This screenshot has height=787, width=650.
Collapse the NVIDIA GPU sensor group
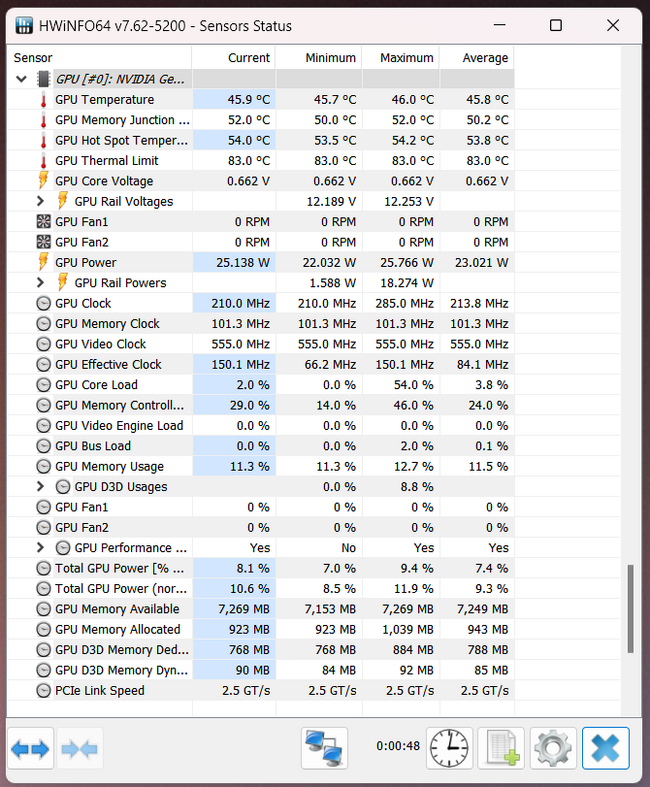click(23, 79)
